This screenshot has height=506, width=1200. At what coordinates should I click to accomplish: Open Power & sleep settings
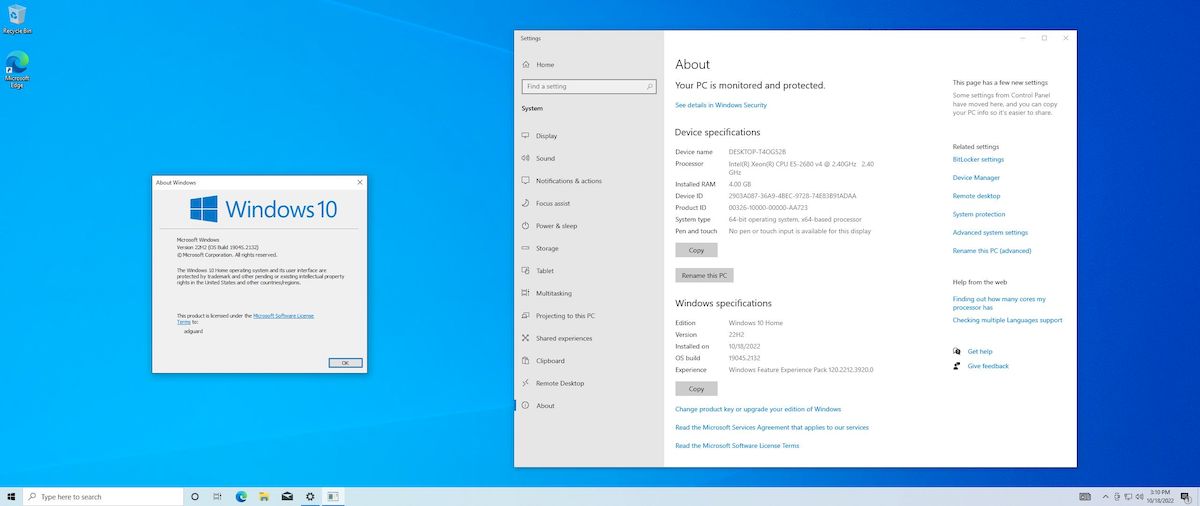(556, 226)
